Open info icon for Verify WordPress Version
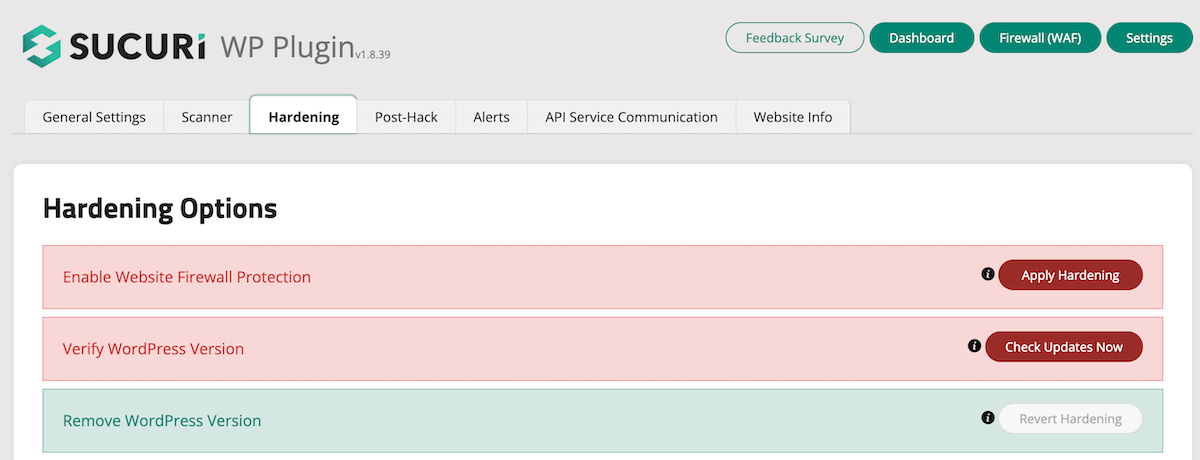 [x=974, y=346]
